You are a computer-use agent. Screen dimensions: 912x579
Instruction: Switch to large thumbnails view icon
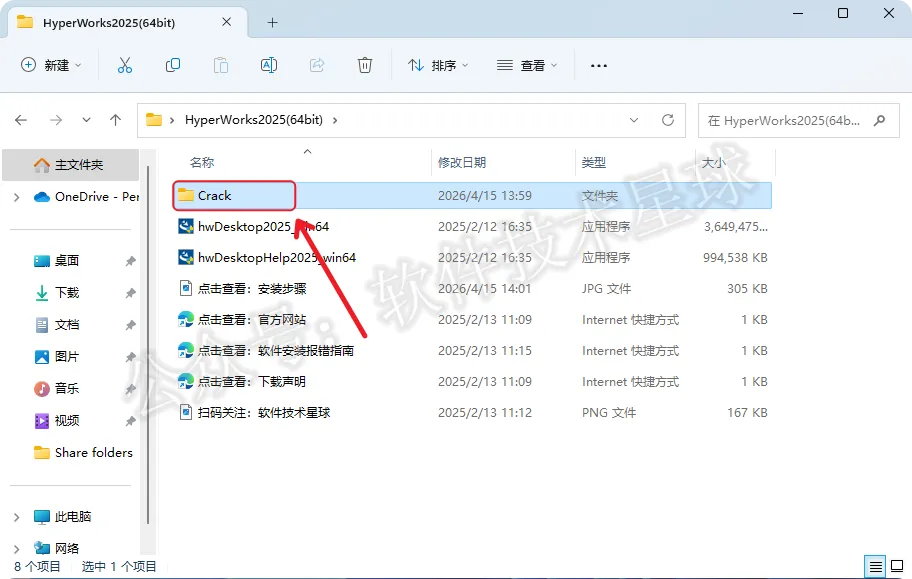[x=897, y=566]
